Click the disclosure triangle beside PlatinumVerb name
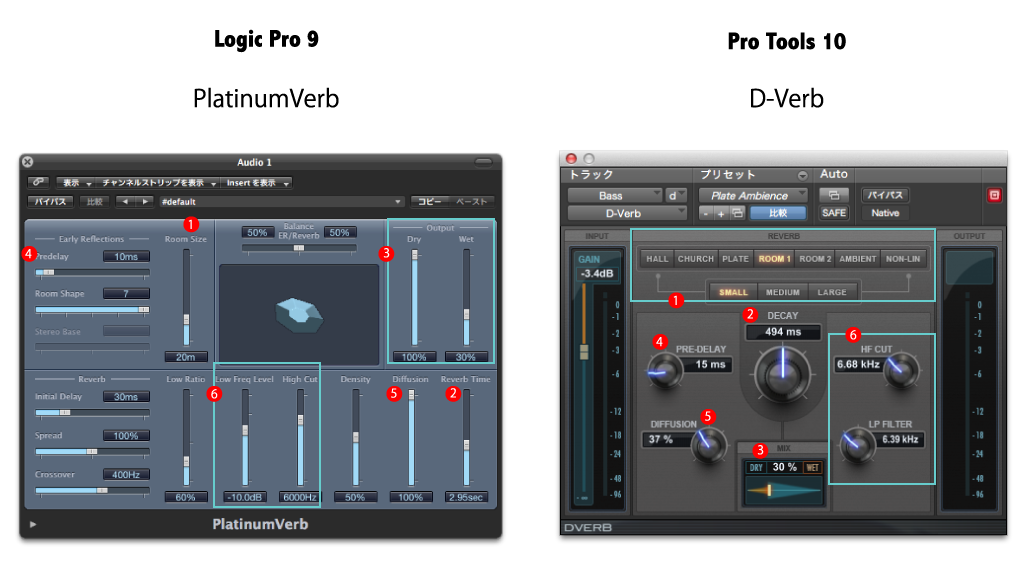 click(33, 524)
